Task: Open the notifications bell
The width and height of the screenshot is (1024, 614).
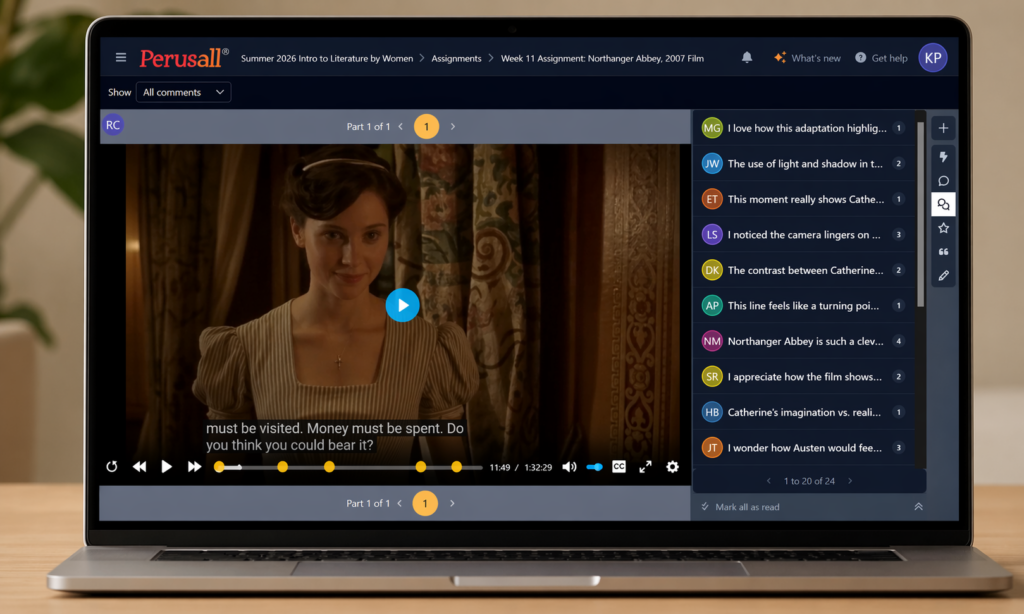Action: click(x=746, y=58)
